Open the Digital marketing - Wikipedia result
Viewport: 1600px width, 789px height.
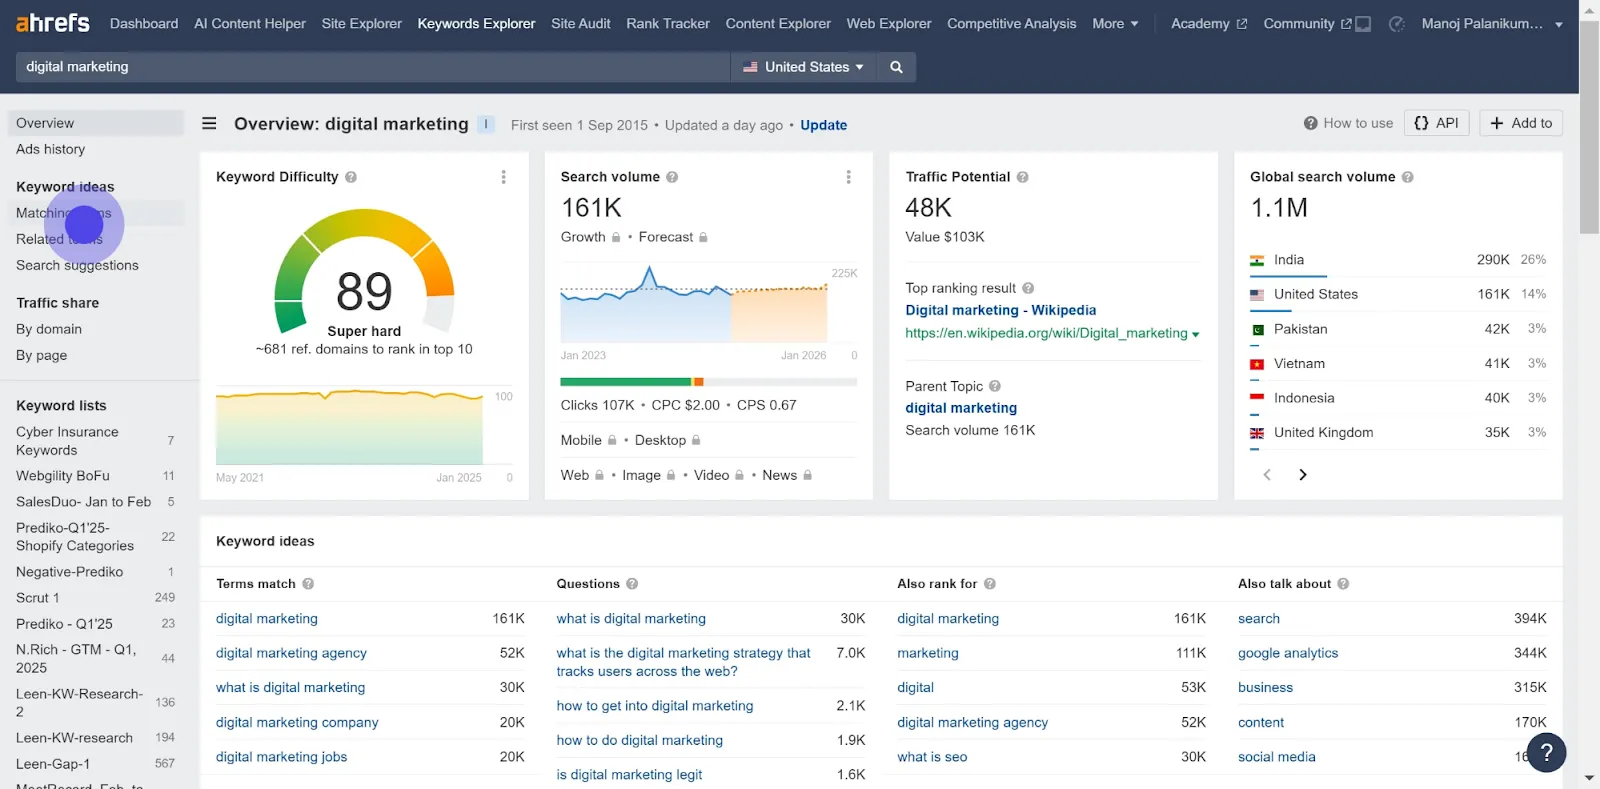point(1000,310)
